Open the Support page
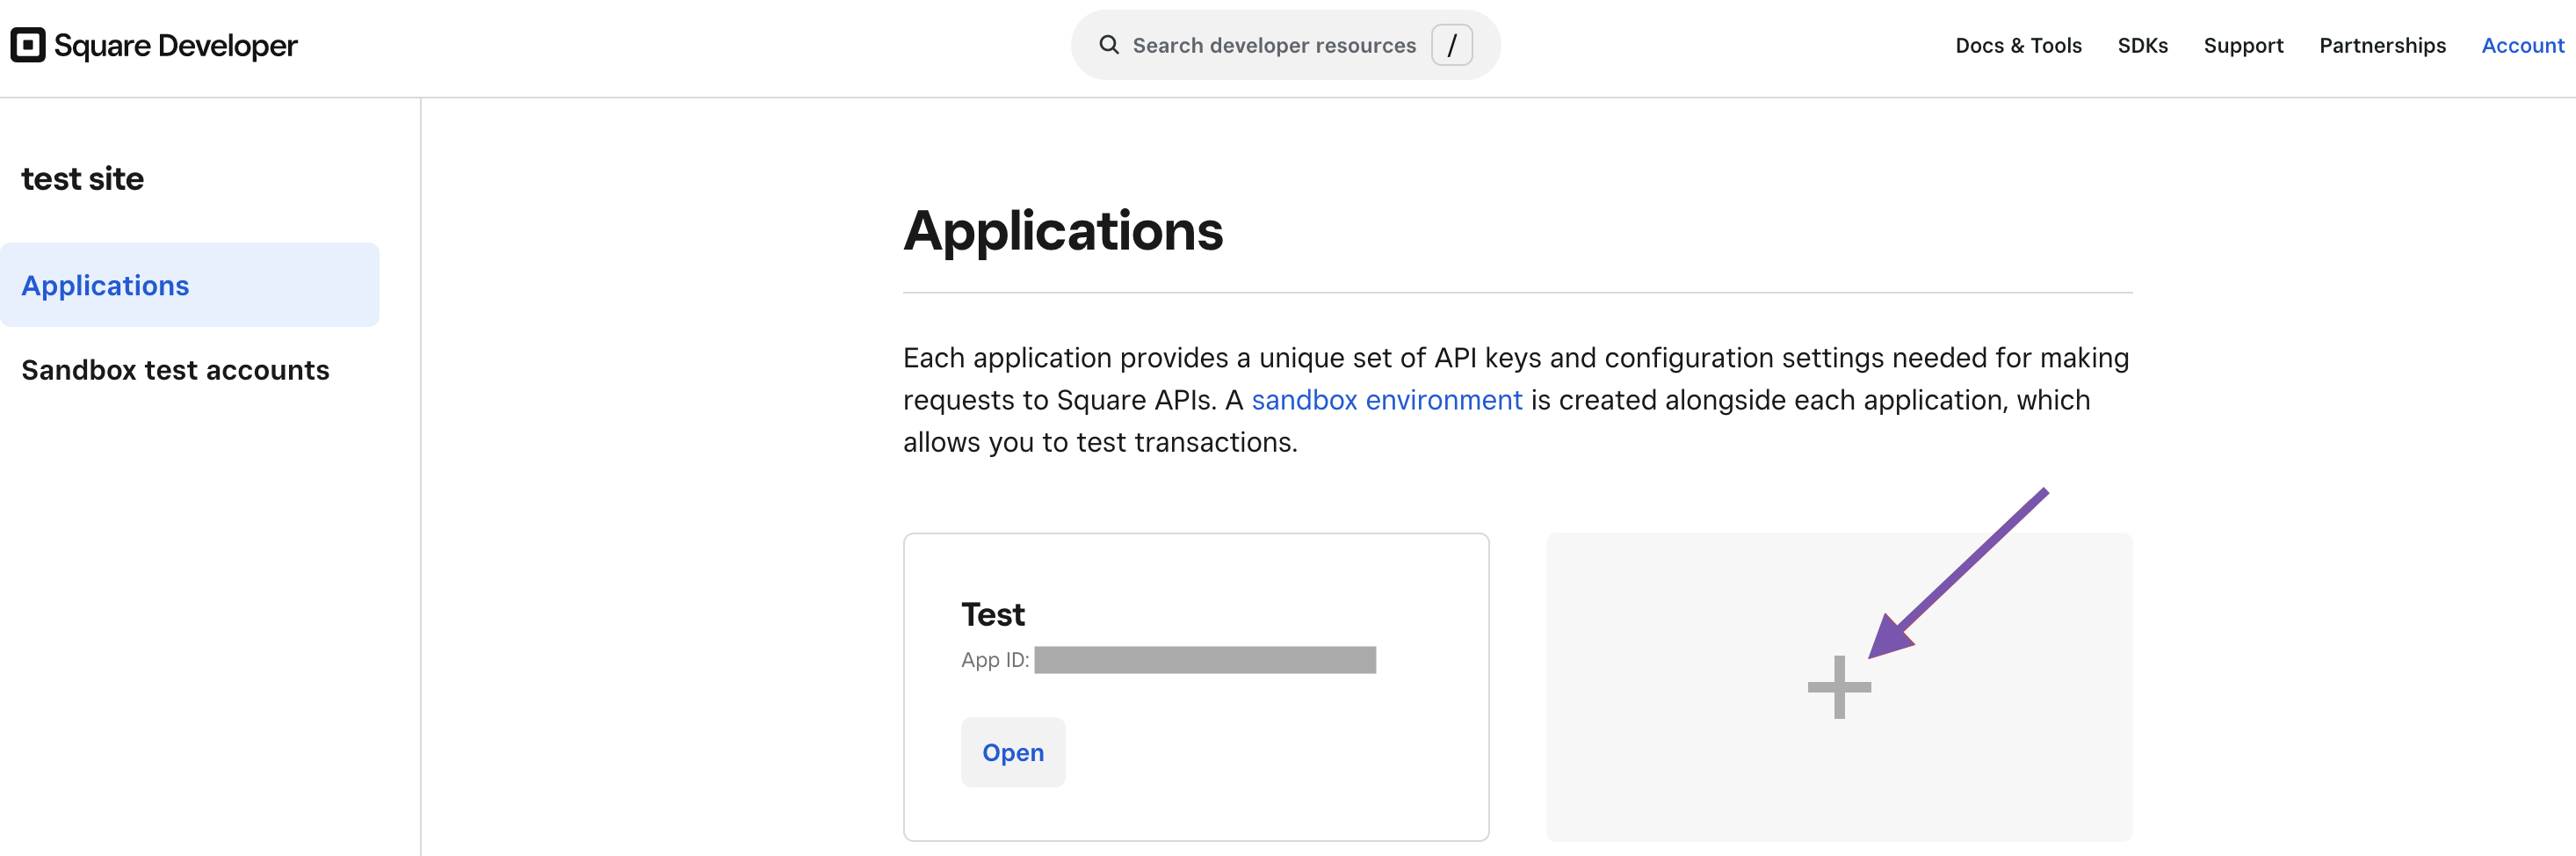The image size is (2576, 856). point(2244,45)
